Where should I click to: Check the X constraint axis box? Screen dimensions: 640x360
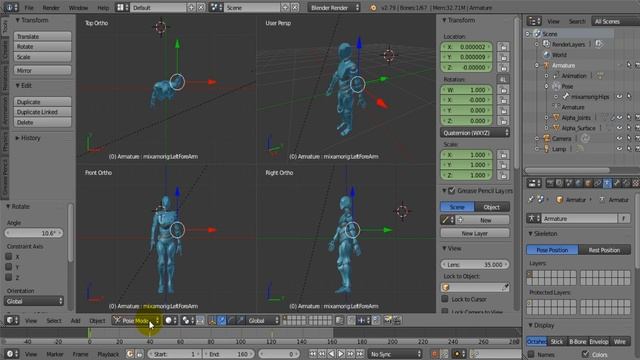[x=9, y=256]
